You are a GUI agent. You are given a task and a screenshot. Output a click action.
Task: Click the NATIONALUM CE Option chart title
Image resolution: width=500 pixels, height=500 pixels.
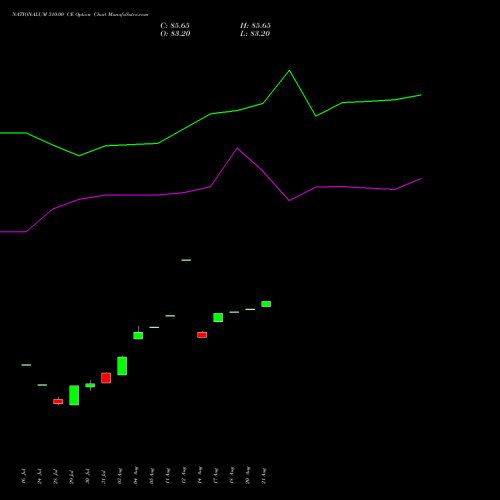(x=80, y=15)
